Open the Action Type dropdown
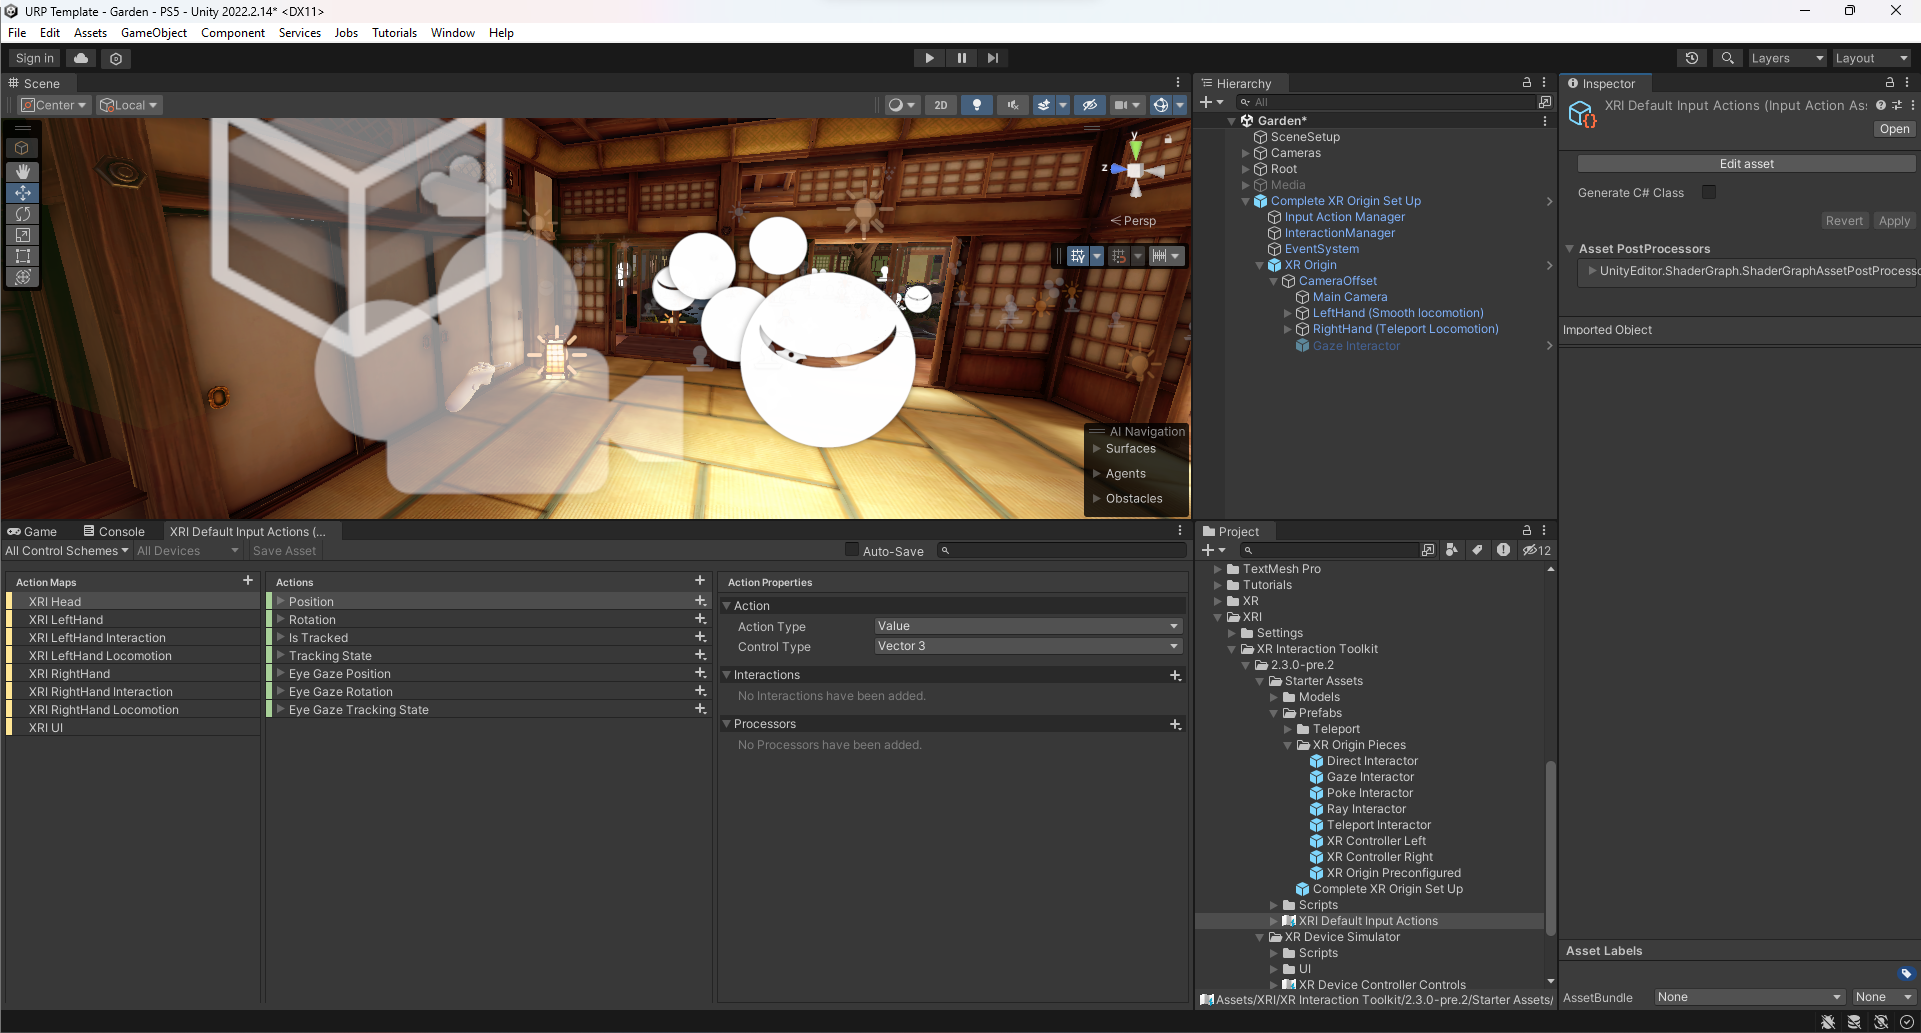The height and width of the screenshot is (1033, 1921). click(1028, 626)
